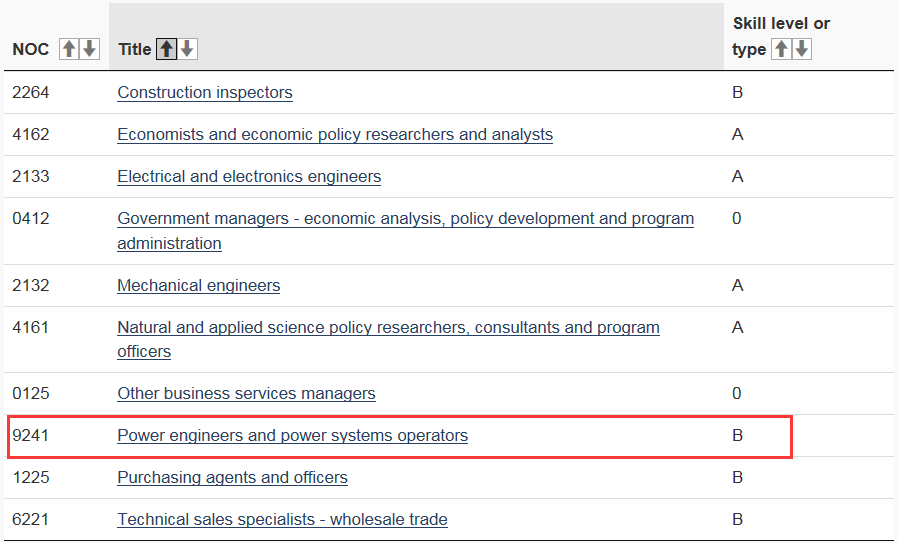The image size is (898, 543).
Task: Open Construction inspectors link
Action: [x=205, y=92]
